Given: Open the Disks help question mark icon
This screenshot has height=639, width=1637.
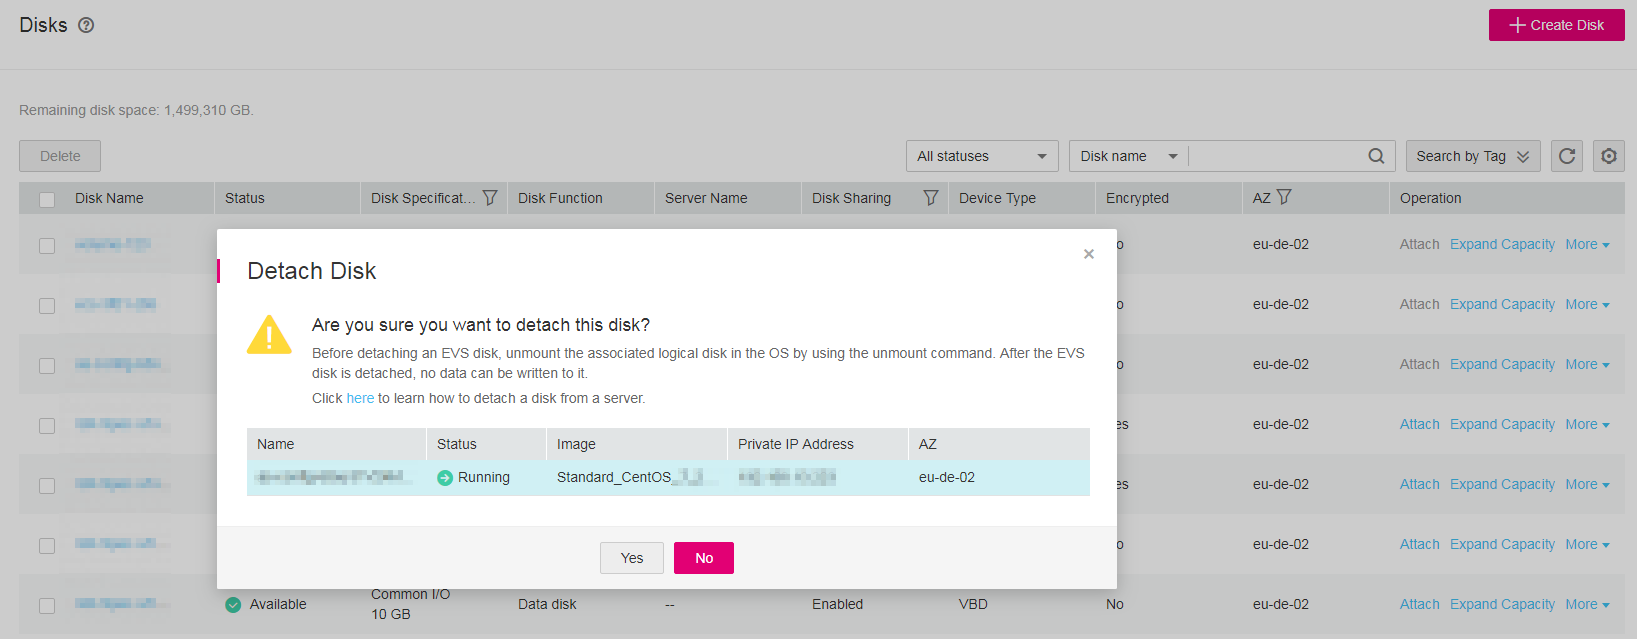Looking at the screenshot, I should (86, 25).
